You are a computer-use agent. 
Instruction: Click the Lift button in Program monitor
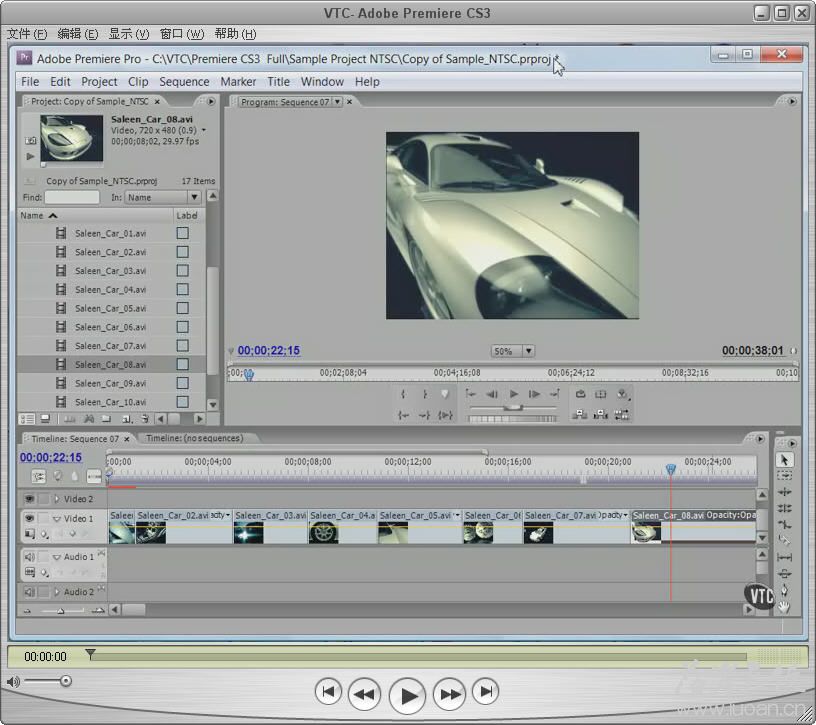[580, 414]
